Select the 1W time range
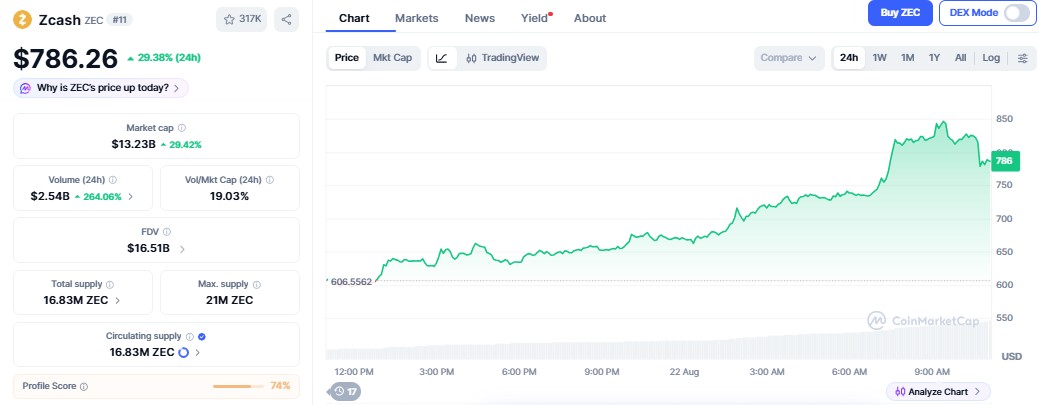This screenshot has width=1039, height=405. 879,58
